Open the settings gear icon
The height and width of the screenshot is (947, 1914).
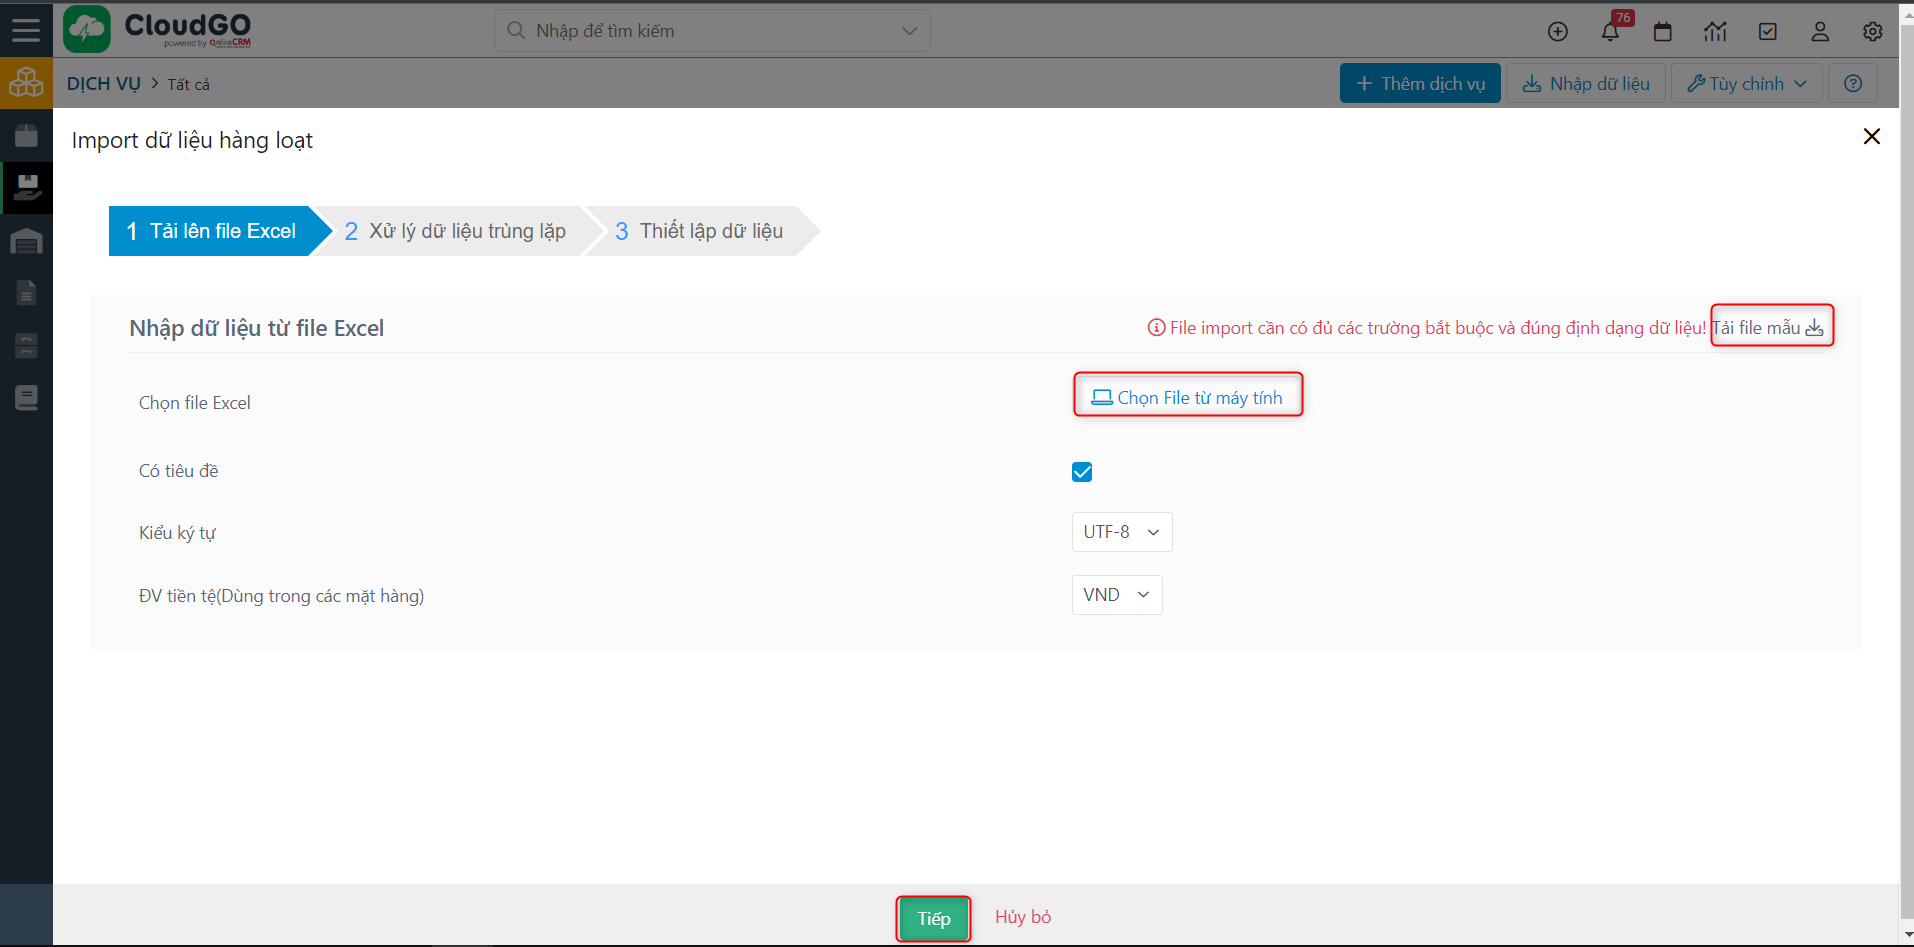pos(1872,32)
